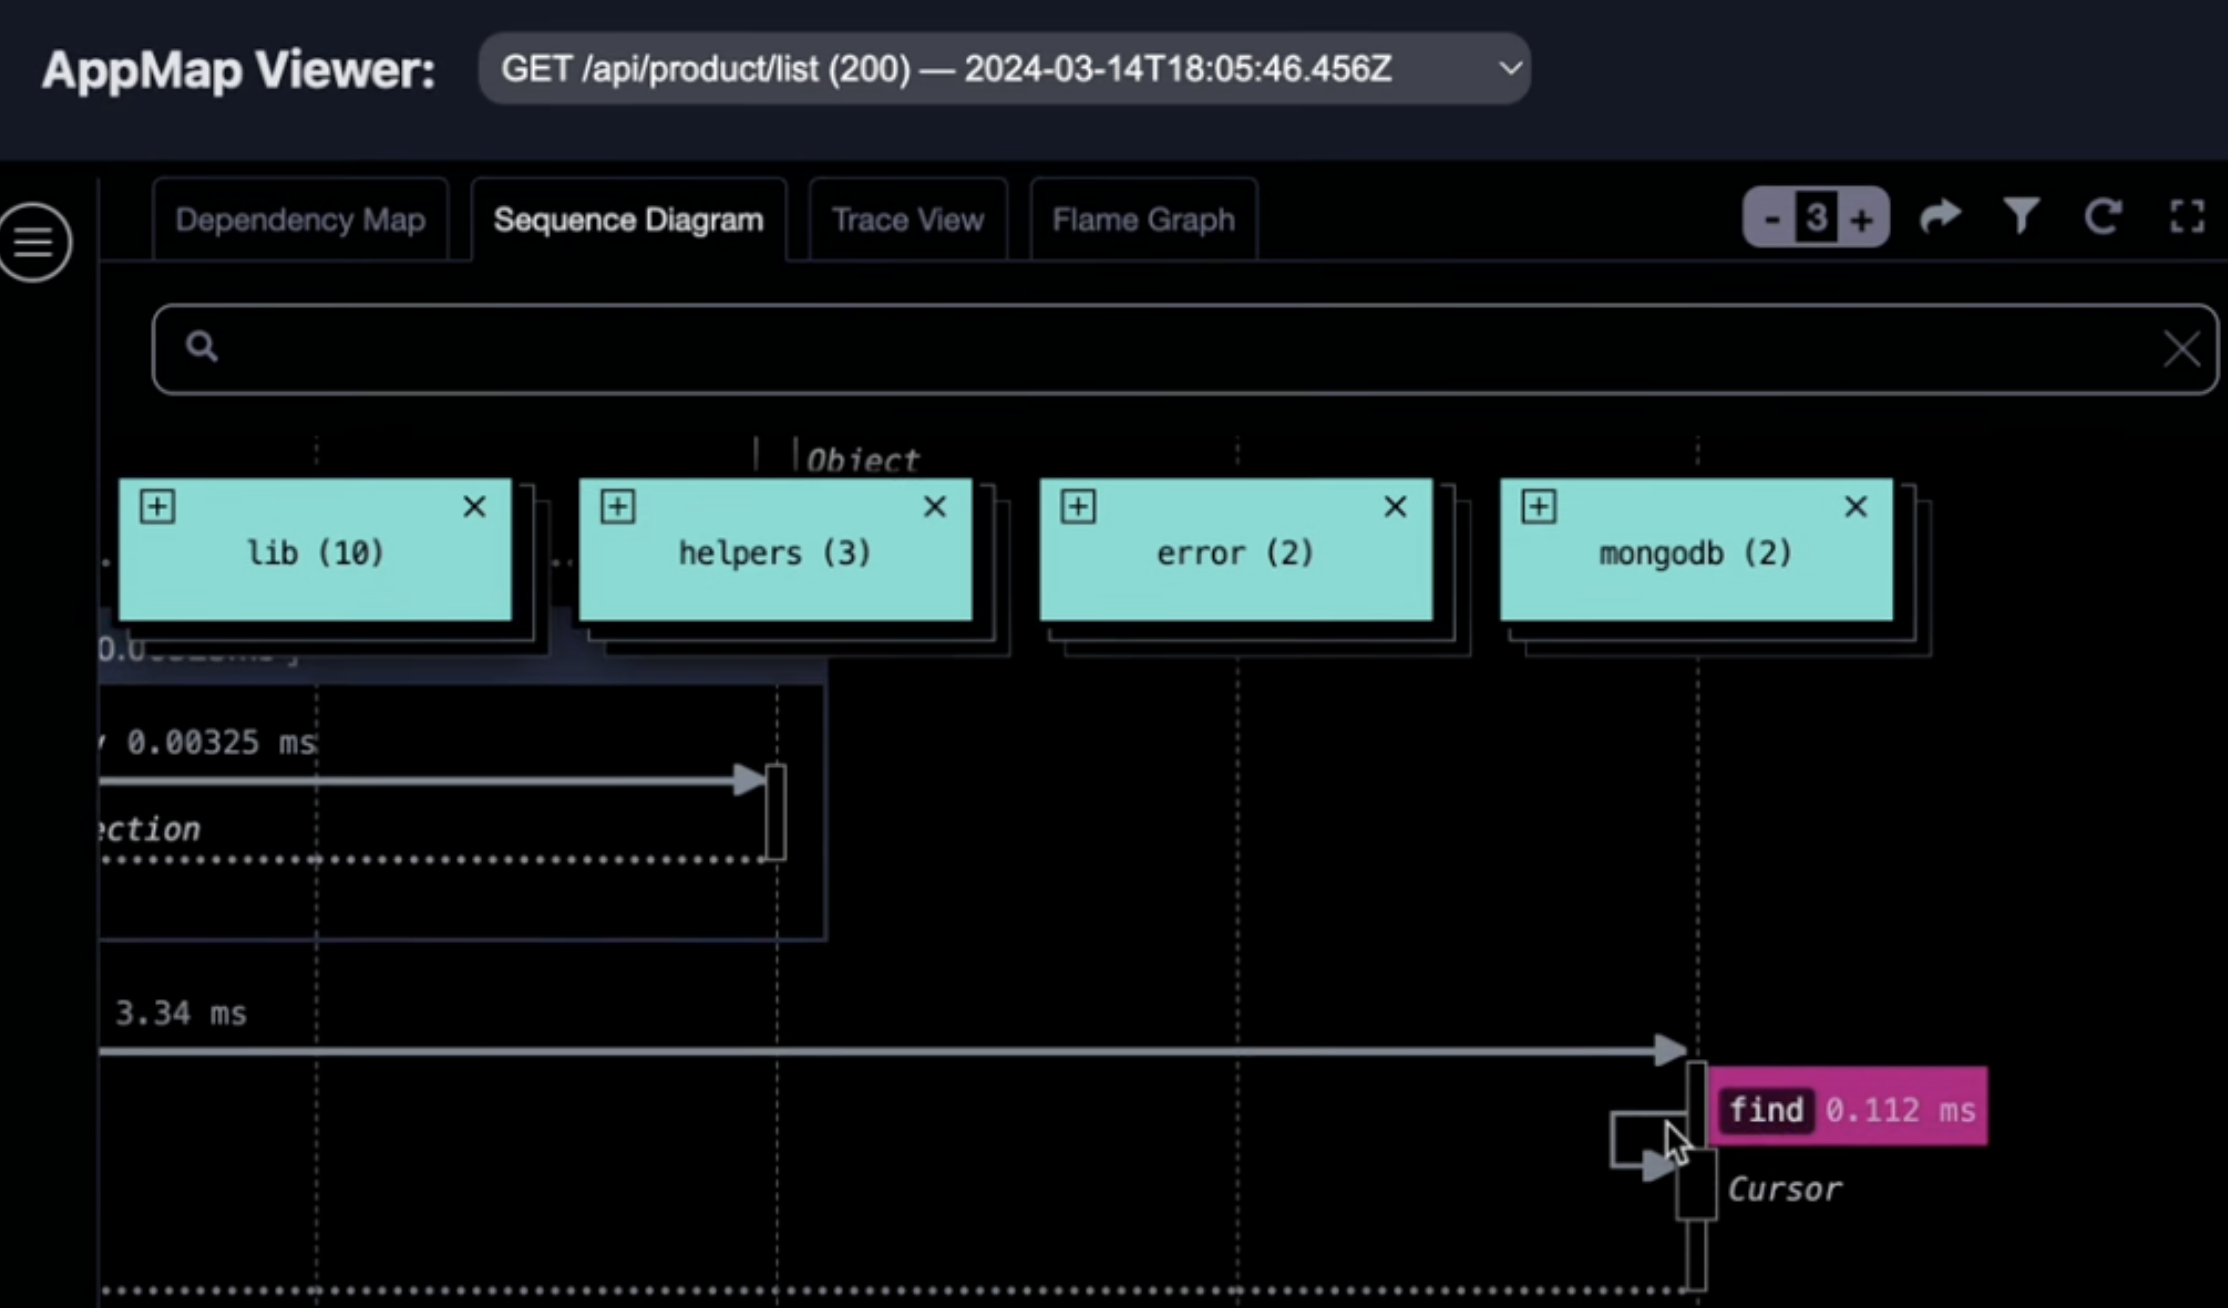The image size is (2228, 1308).
Task: Increase depth with plus button
Action: pyautogui.click(x=1861, y=218)
